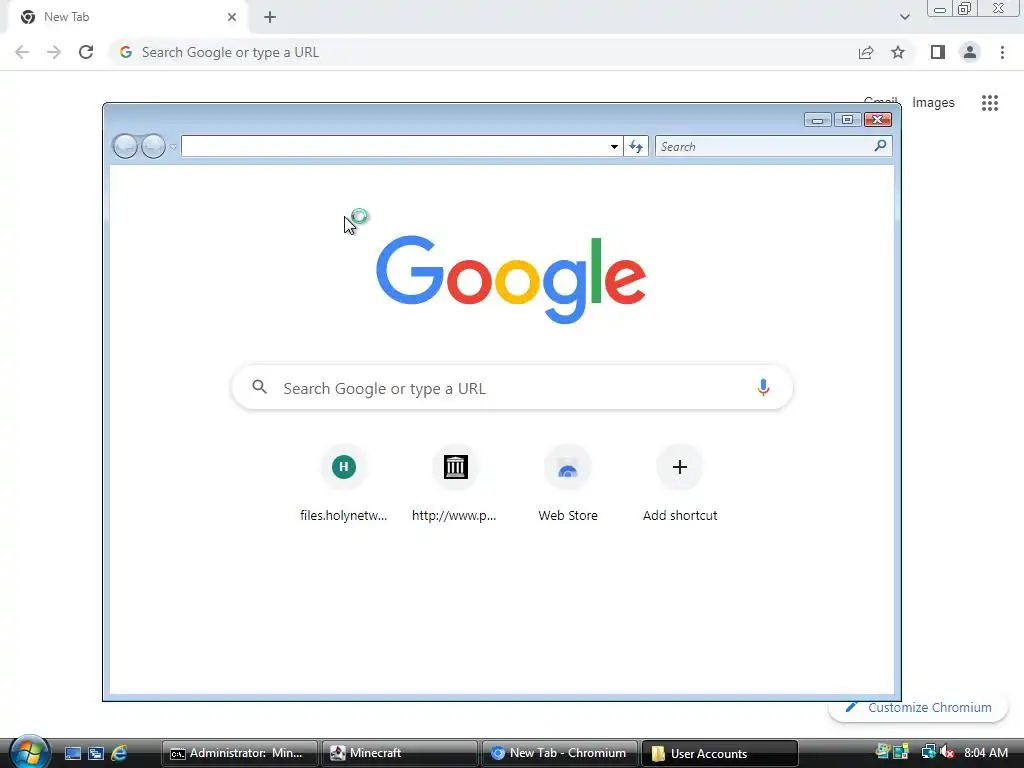
Task: Expand the Explorer address bar dropdown
Action: tap(614, 146)
